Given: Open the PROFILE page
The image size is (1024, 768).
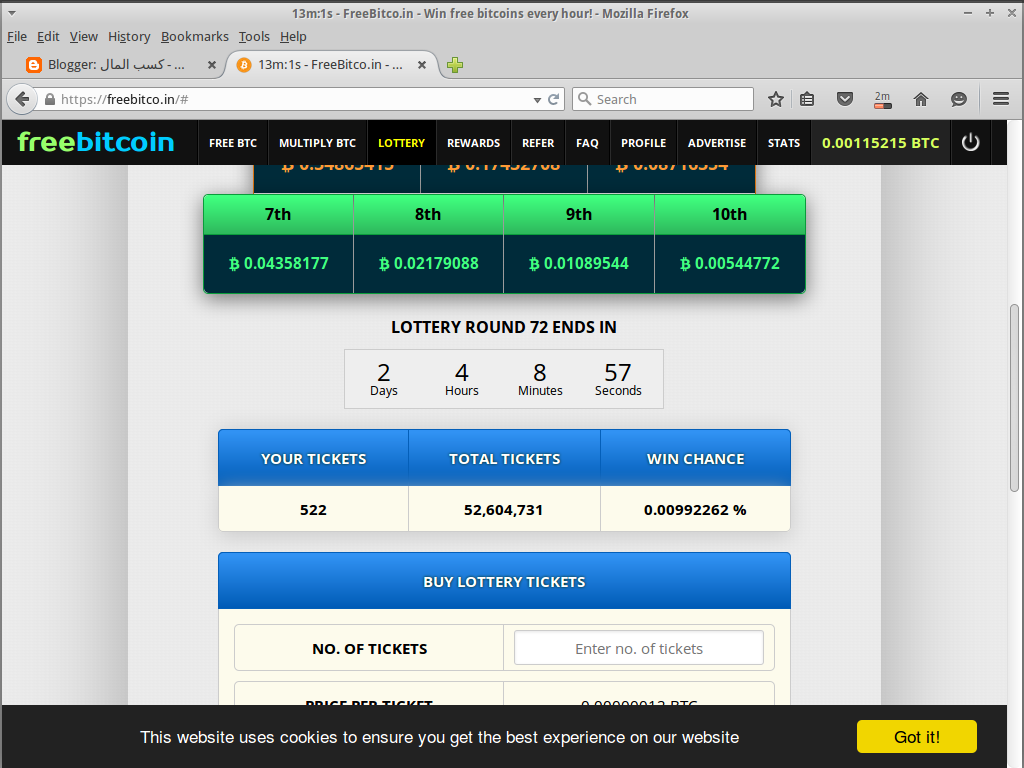Looking at the screenshot, I should point(643,142).
